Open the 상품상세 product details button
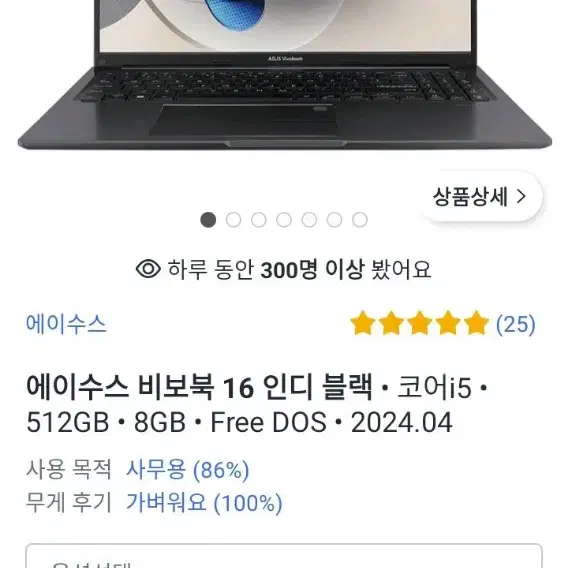The width and height of the screenshot is (568, 568). point(481,197)
